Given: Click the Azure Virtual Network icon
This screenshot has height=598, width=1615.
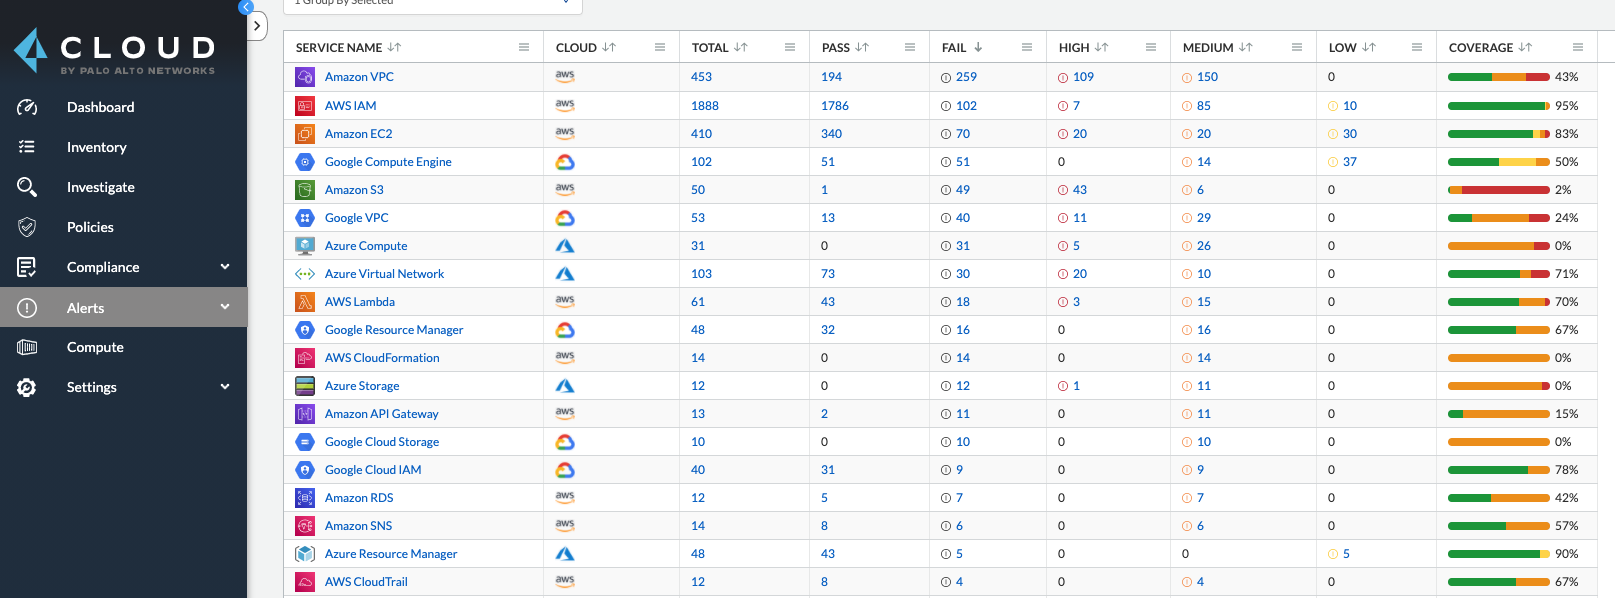Looking at the screenshot, I should (x=305, y=273).
